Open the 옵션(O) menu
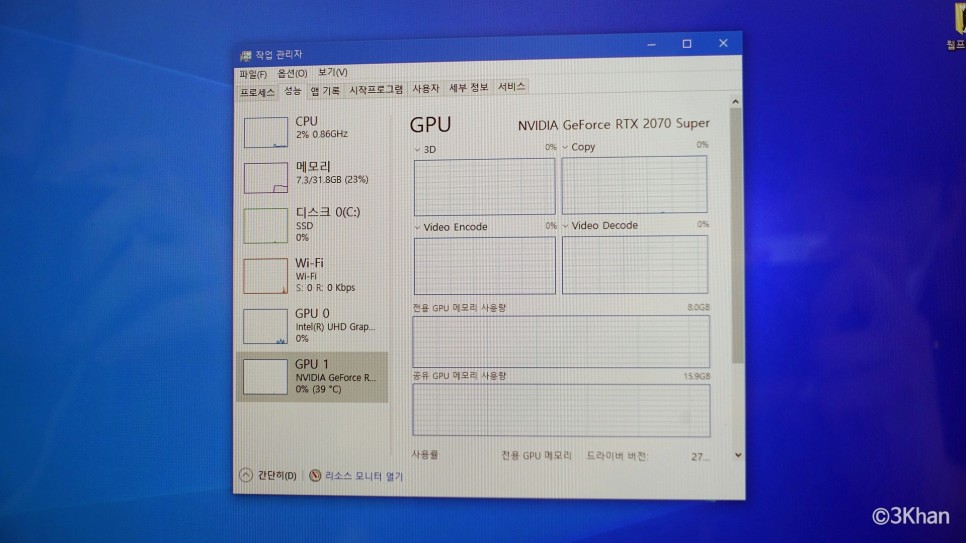The width and height of the screenshot is (966, 543). (292, 73)
